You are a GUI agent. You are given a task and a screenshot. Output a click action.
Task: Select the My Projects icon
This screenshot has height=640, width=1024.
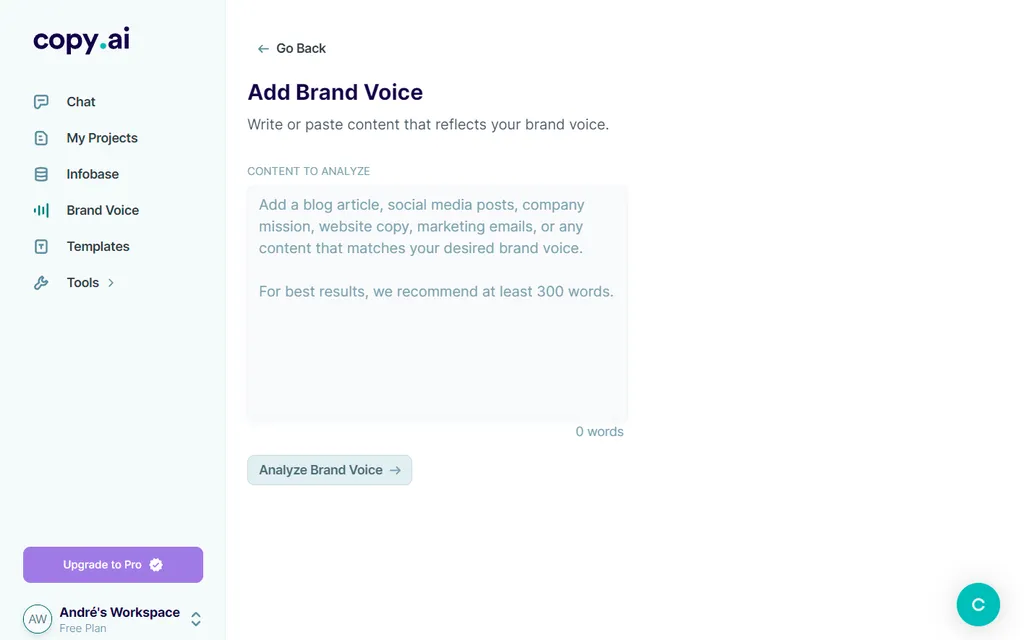40,138
